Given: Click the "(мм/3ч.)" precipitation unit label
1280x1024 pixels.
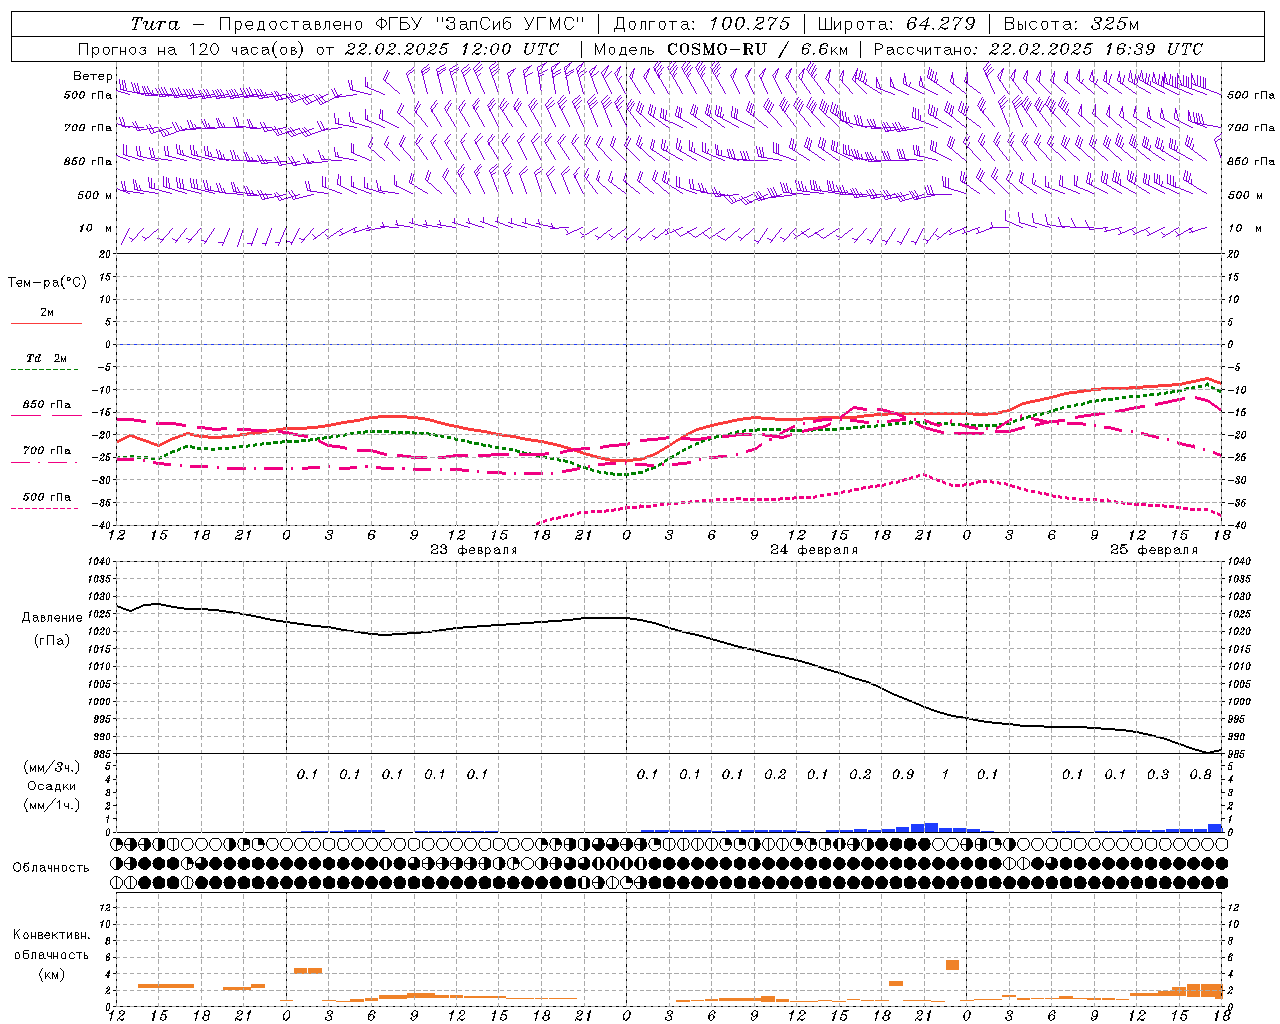Looking at the screenshot, I should [x=52, y=767].
